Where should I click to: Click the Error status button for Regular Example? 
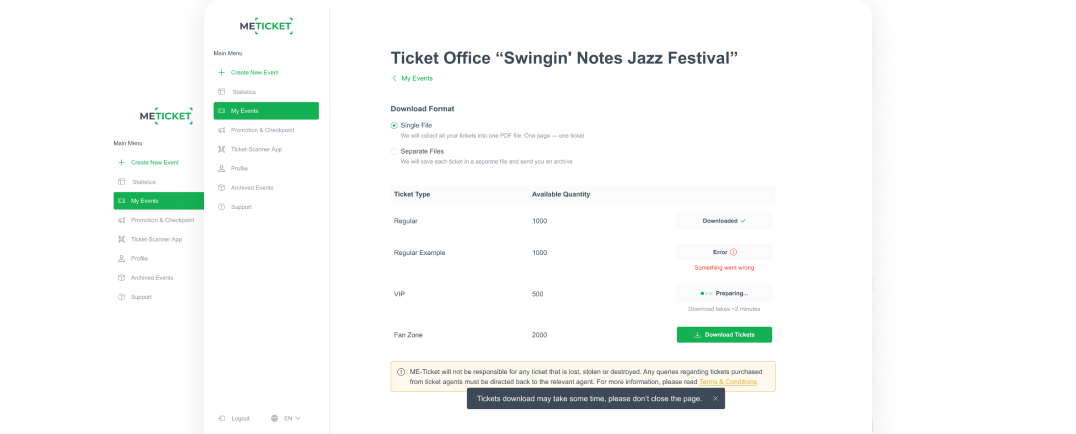724,252
